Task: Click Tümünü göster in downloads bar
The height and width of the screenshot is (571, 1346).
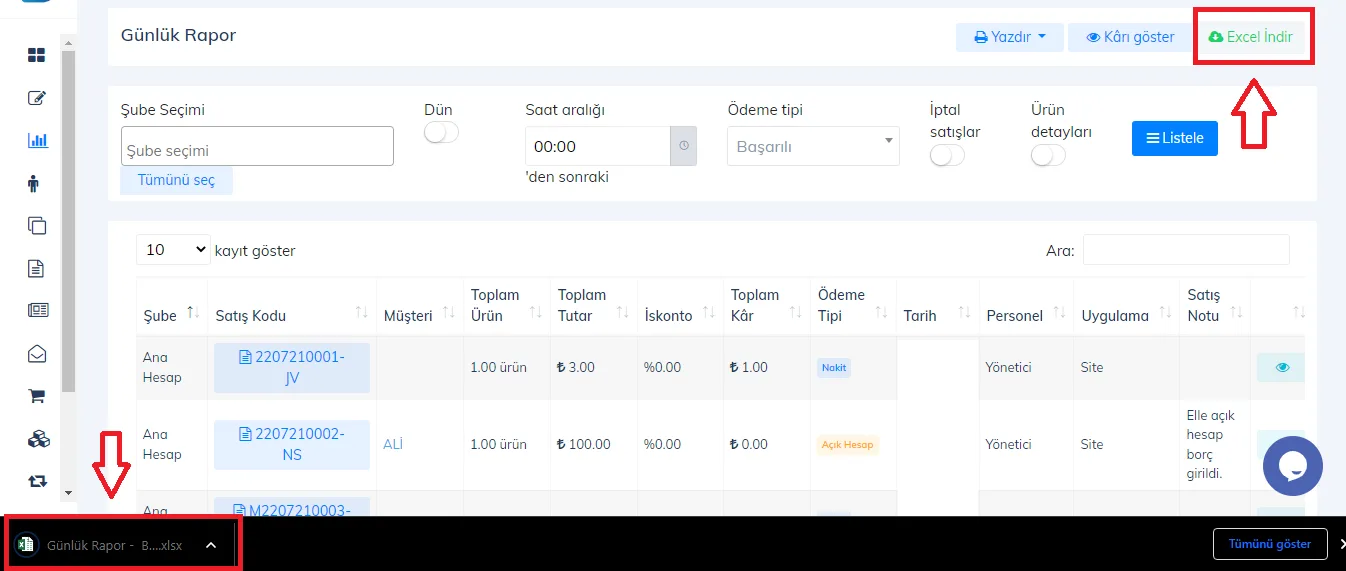Action: click(x=1269, y=544)
